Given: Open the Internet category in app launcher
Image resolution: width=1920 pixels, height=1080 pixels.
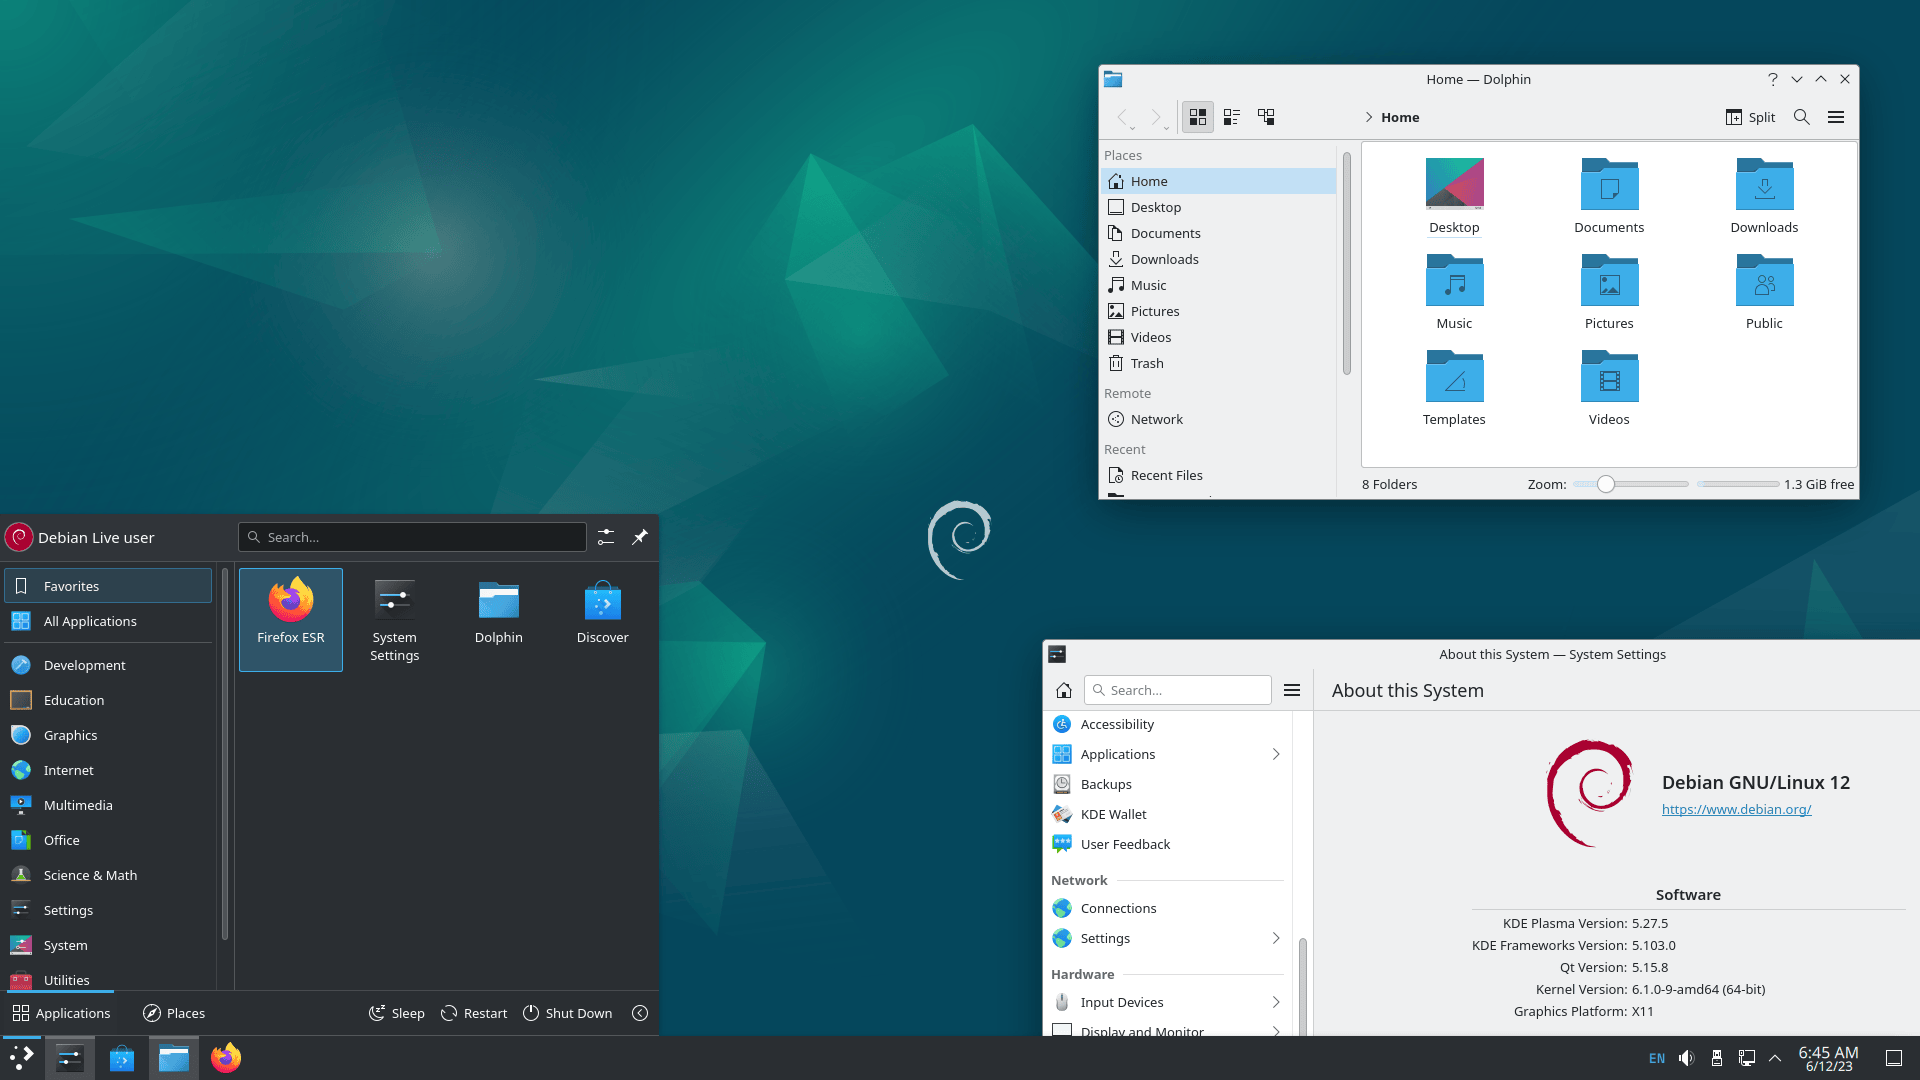Looking at the screenshot, I should (x=69, y=769).
